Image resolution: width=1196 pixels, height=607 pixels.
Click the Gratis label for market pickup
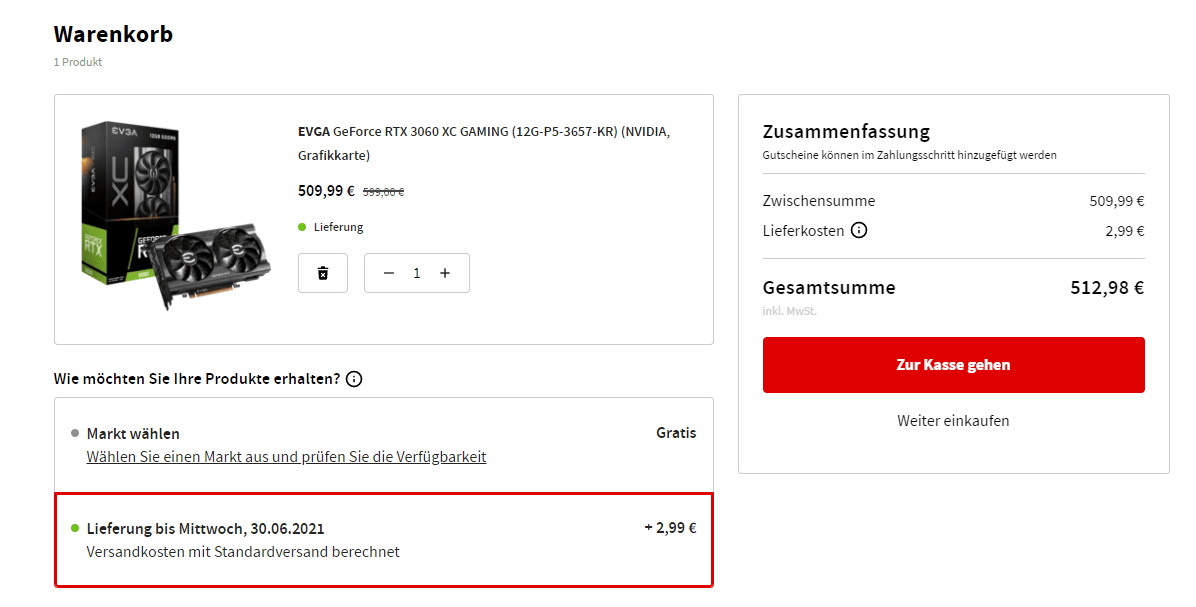[x=676, y=433]
